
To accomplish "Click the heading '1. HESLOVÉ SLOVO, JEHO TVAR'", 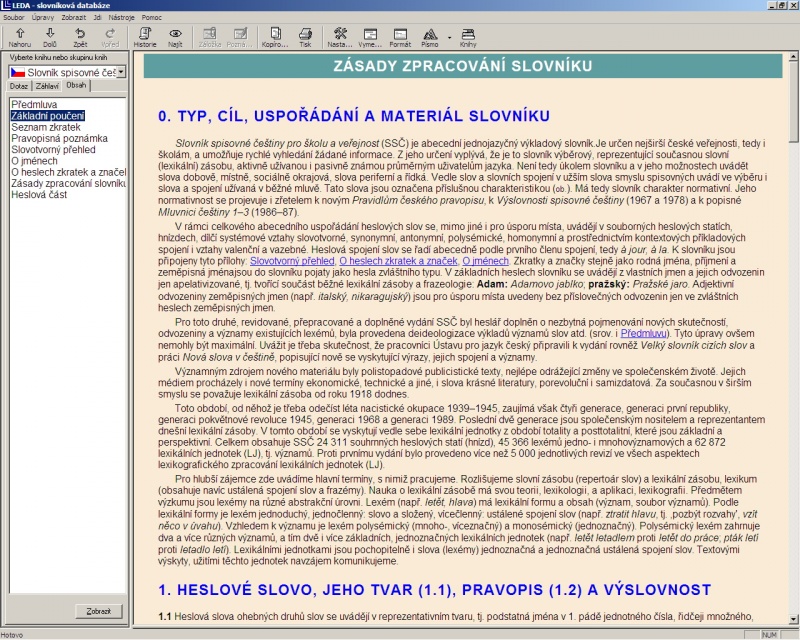I will [x=435, y=590].
